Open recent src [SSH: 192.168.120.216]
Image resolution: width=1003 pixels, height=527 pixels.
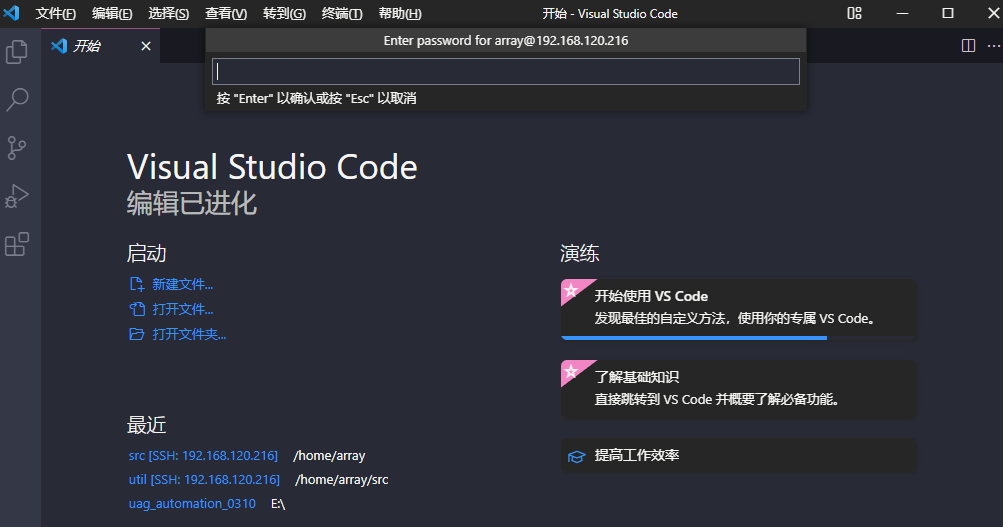[203, 455]
